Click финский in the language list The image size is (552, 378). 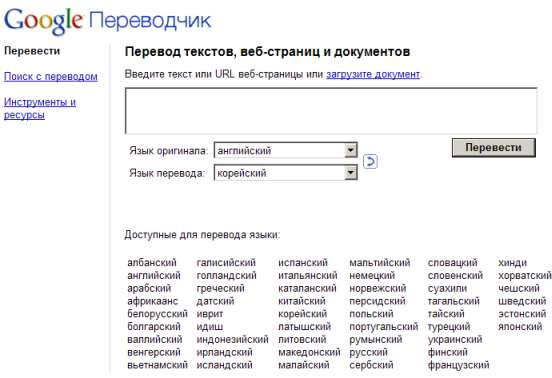click(447, 352)
